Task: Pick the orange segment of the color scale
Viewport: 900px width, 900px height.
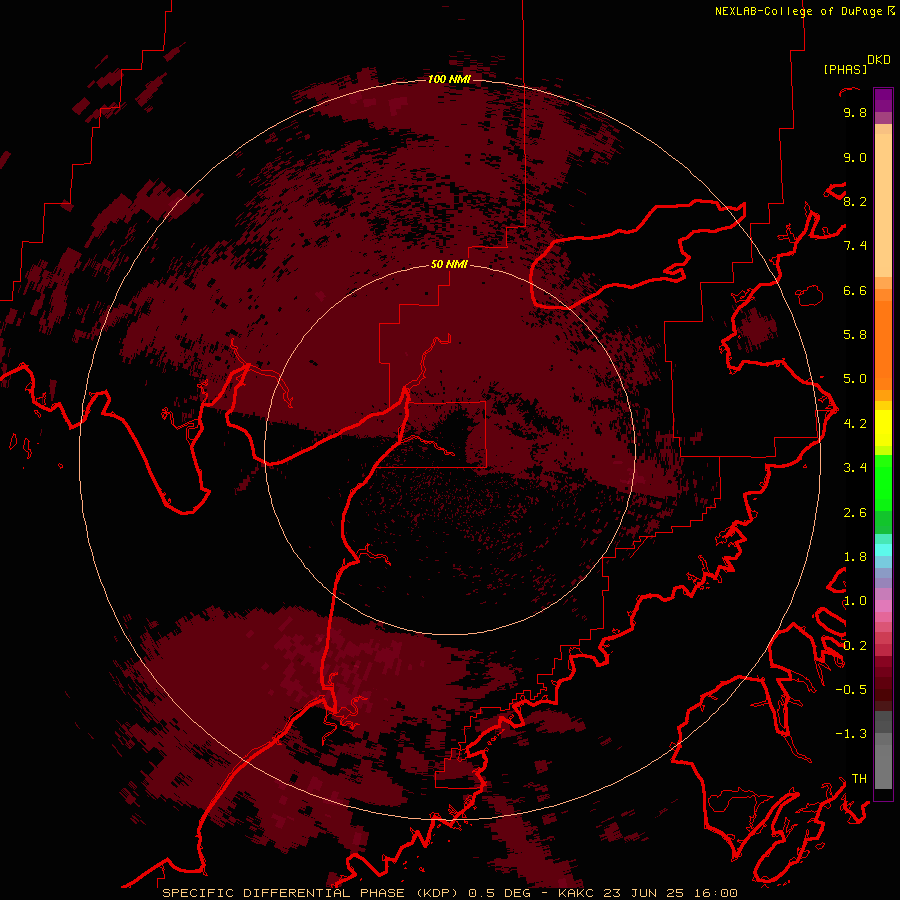Action: pyautogui.click(x=883, y=344)
